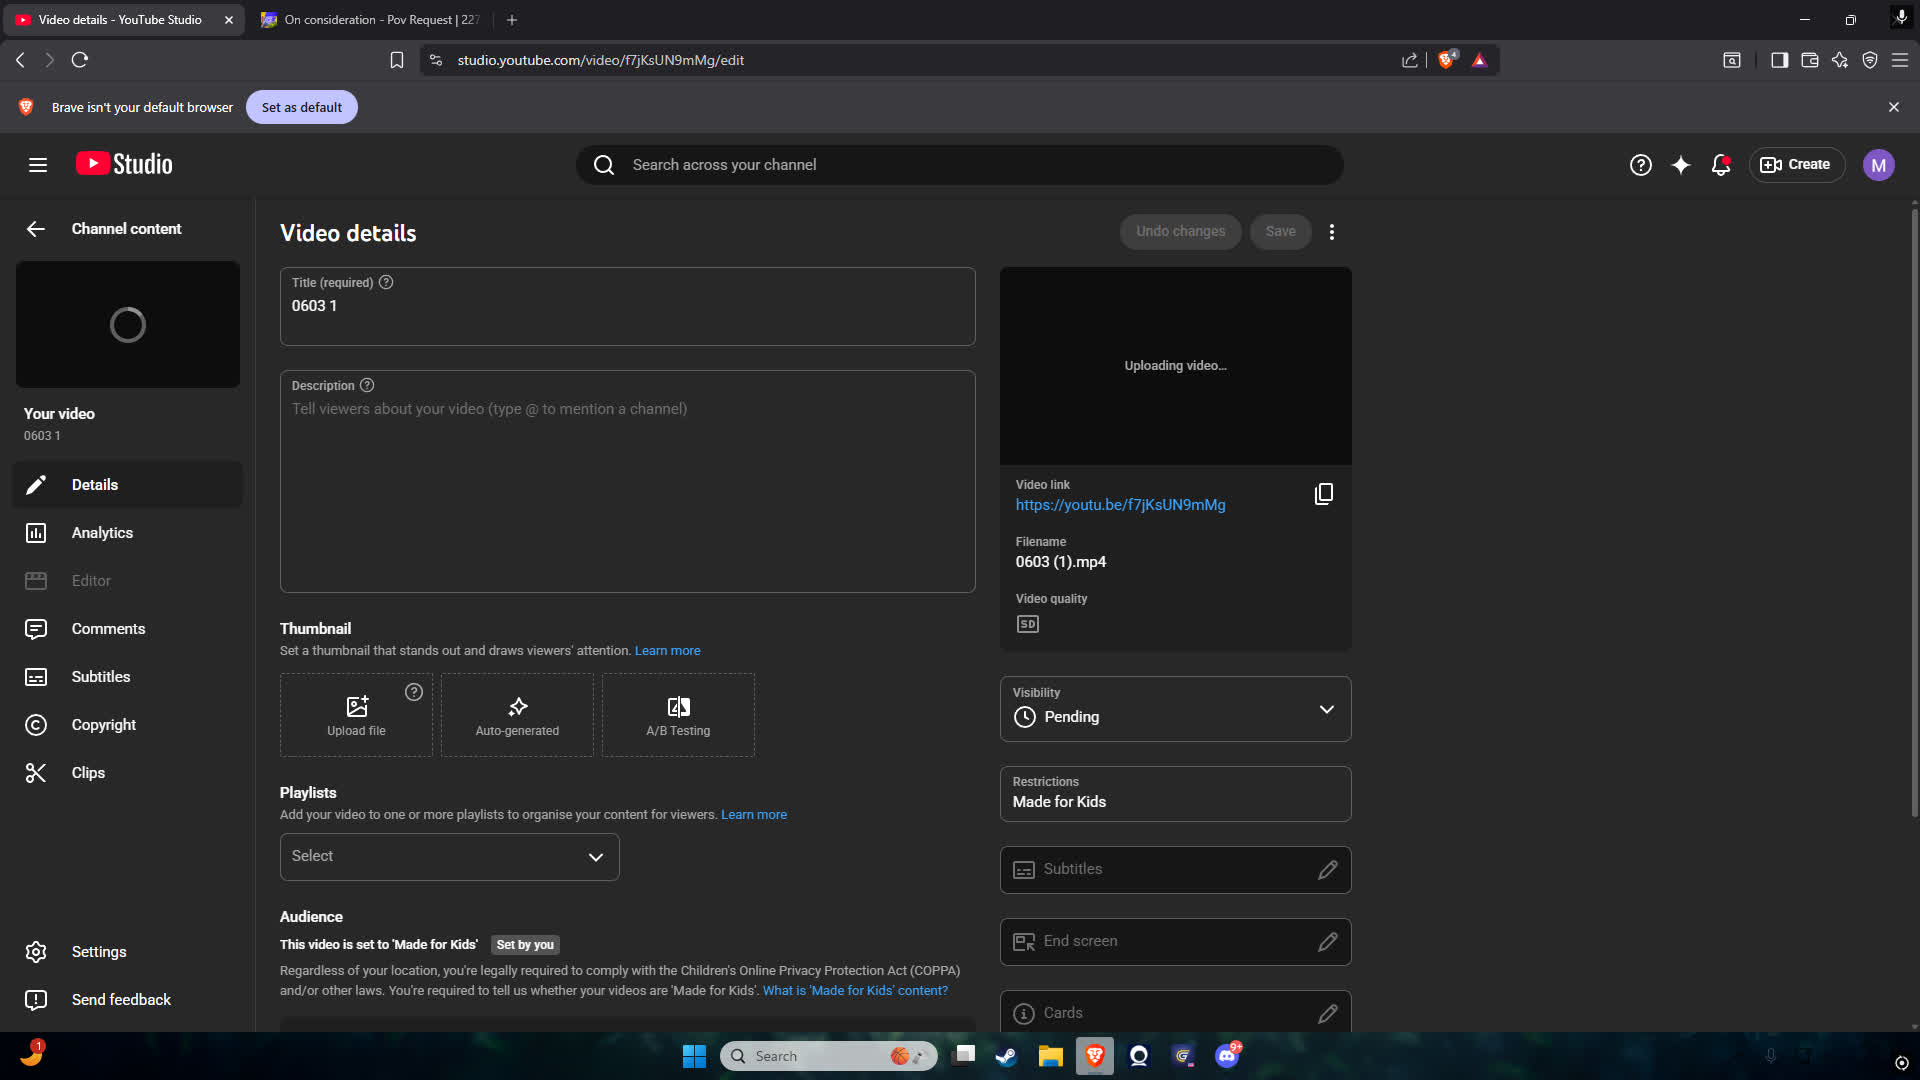Open Settings in the sidebar
The width and height of the screenshot is (1920, 1080).
[127, 952]
